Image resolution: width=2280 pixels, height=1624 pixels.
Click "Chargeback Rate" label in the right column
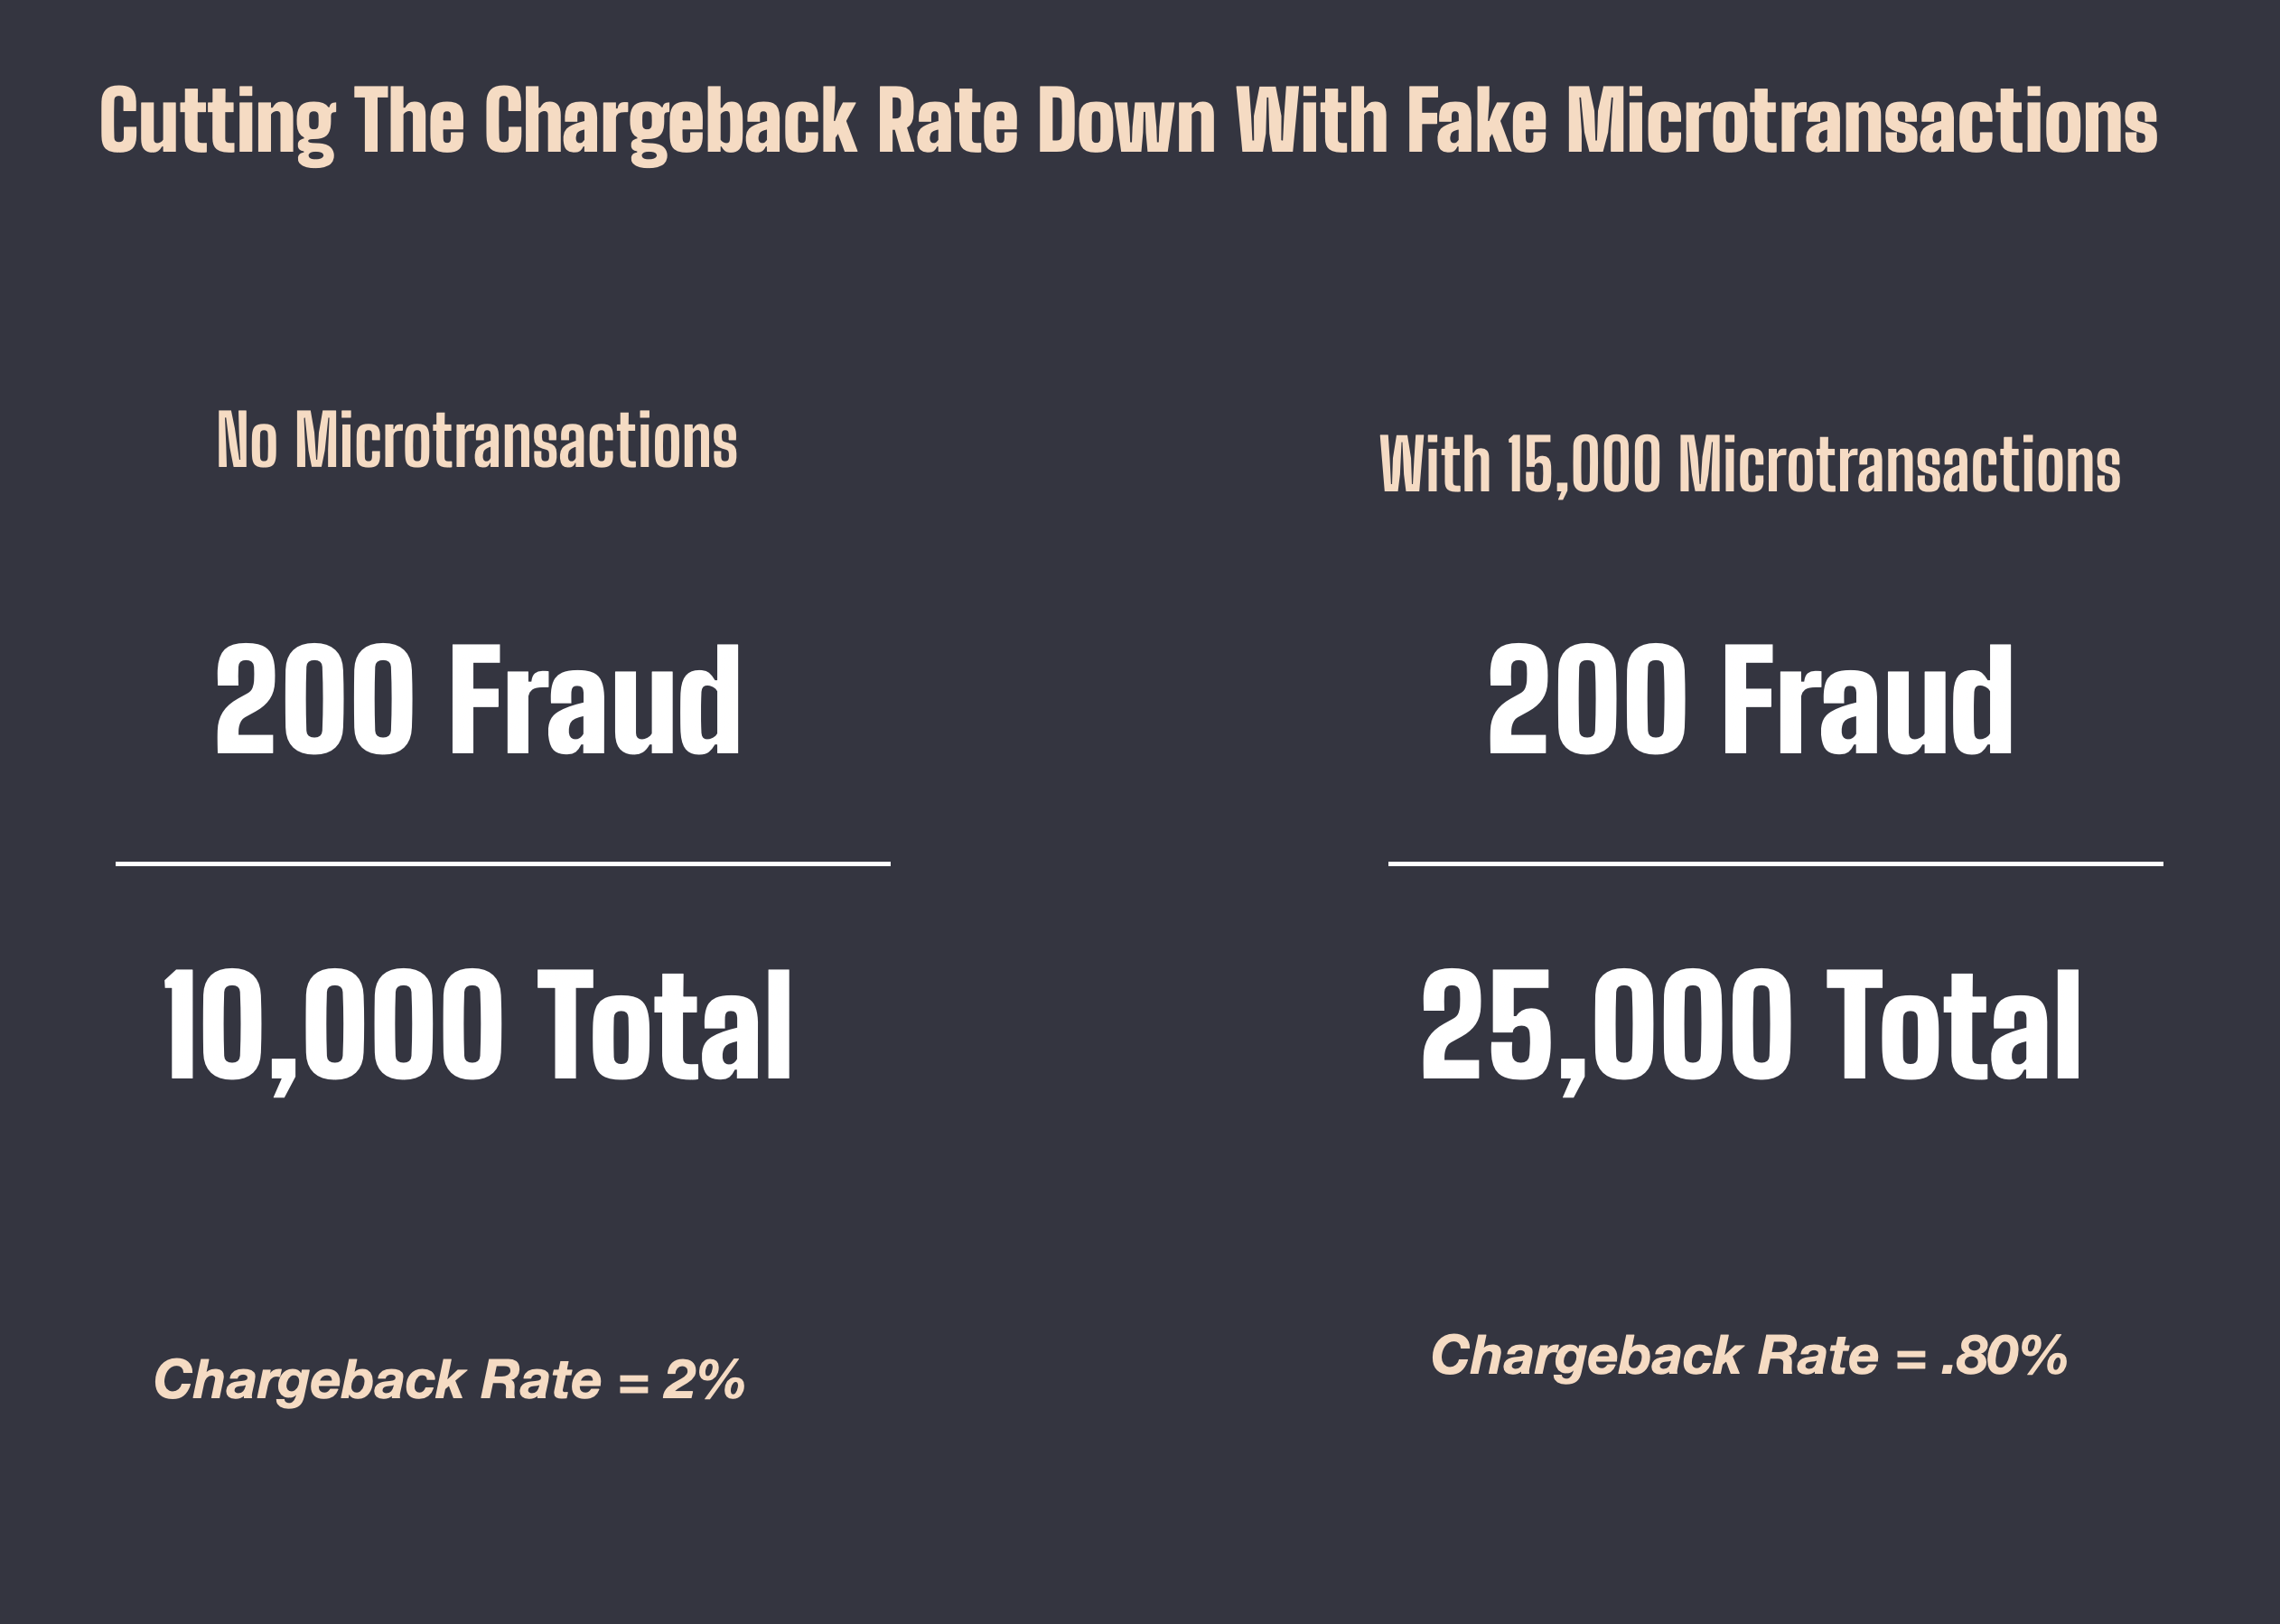(x=1655, y=1356)
